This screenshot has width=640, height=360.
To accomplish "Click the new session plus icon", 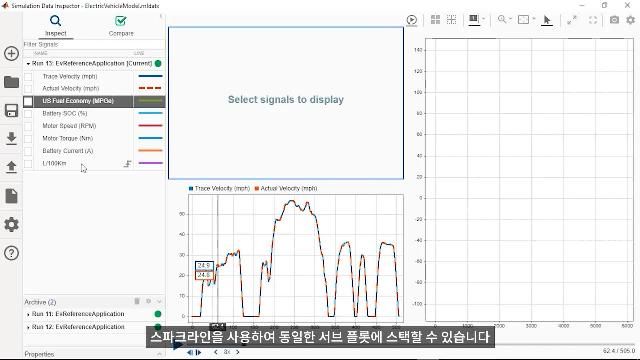I will click(x=11, y=53).
